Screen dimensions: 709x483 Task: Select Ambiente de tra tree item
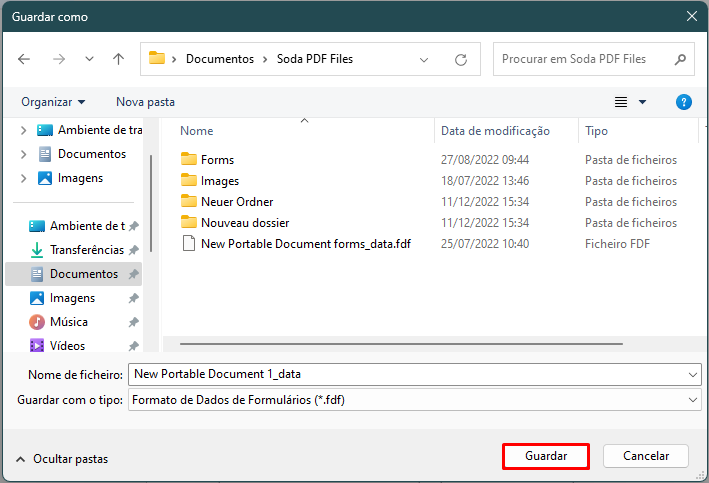90,130
